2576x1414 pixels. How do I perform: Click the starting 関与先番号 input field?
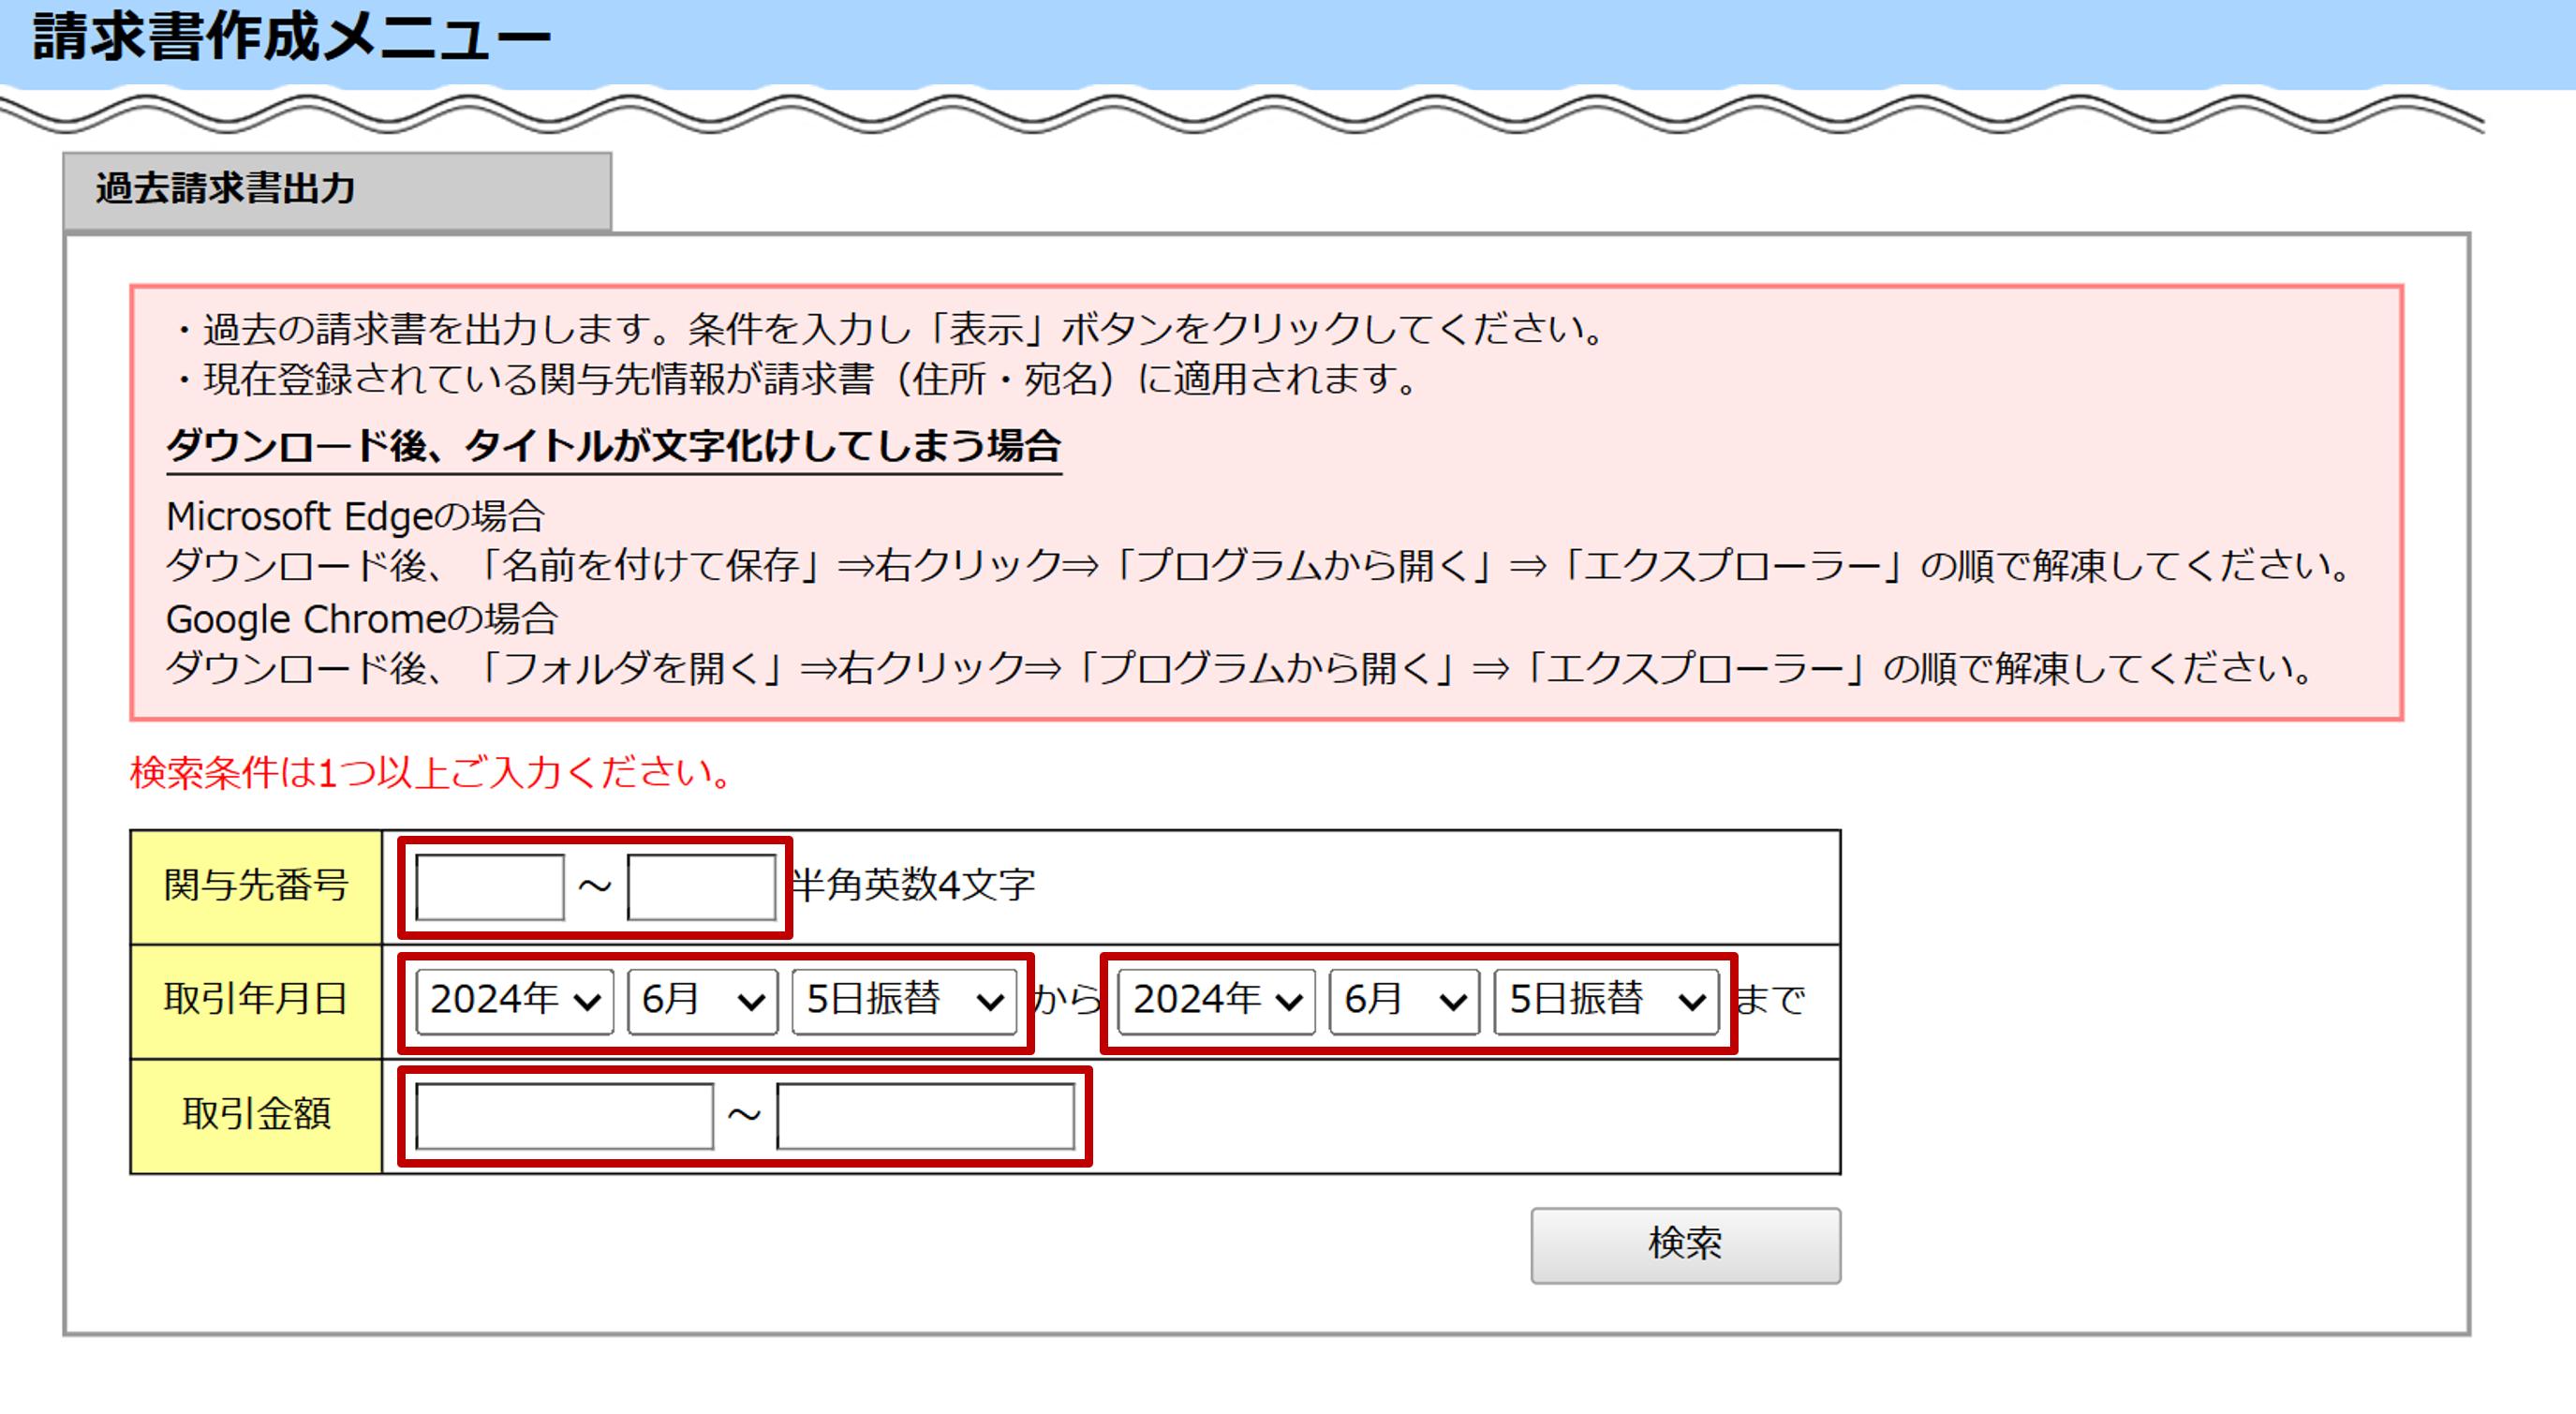[x=489, y=886]
